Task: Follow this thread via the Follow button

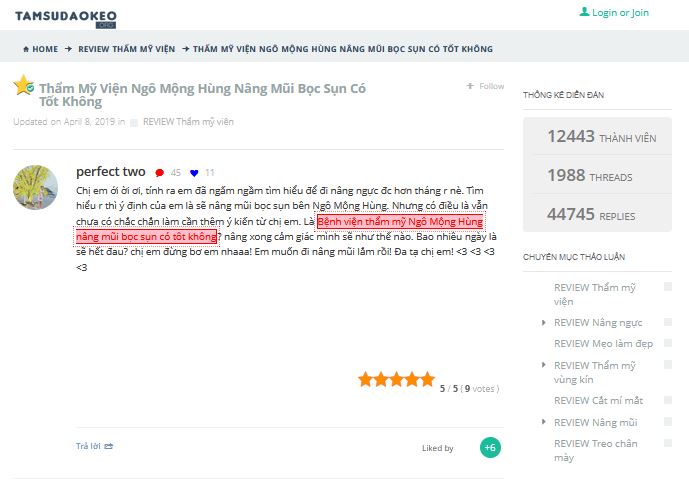Action: click(485, 86)
